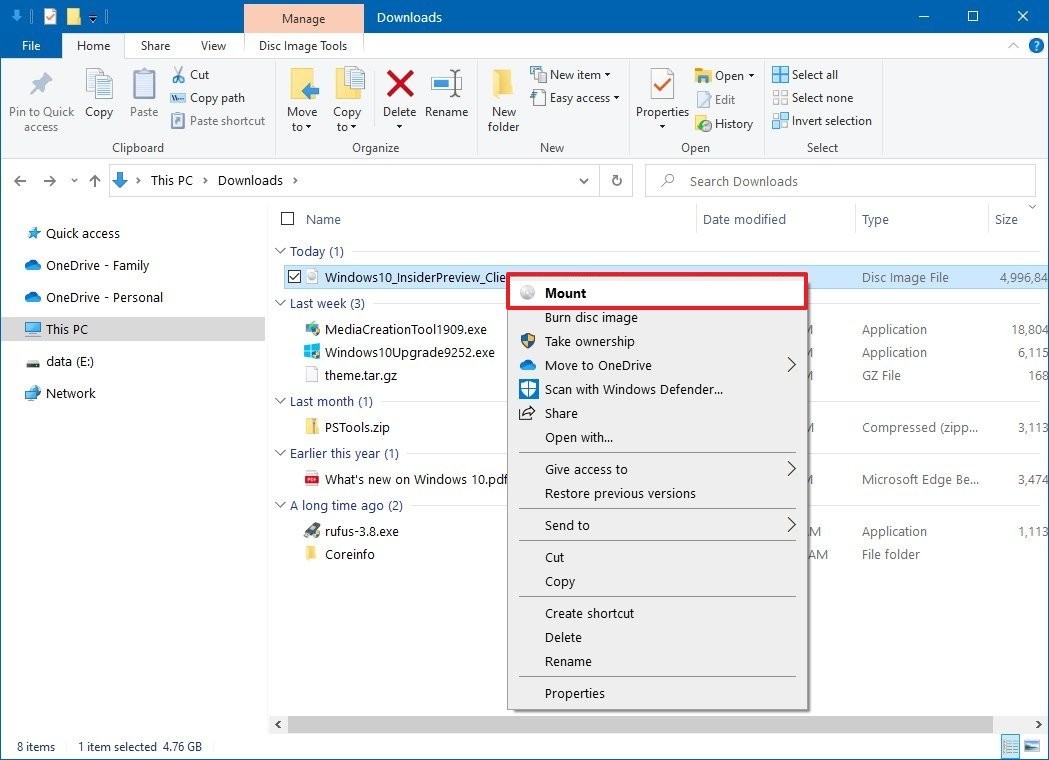This screenshot has height=760, width=1049.
Task: Create a New folder from ribbon
Action: 503,100
